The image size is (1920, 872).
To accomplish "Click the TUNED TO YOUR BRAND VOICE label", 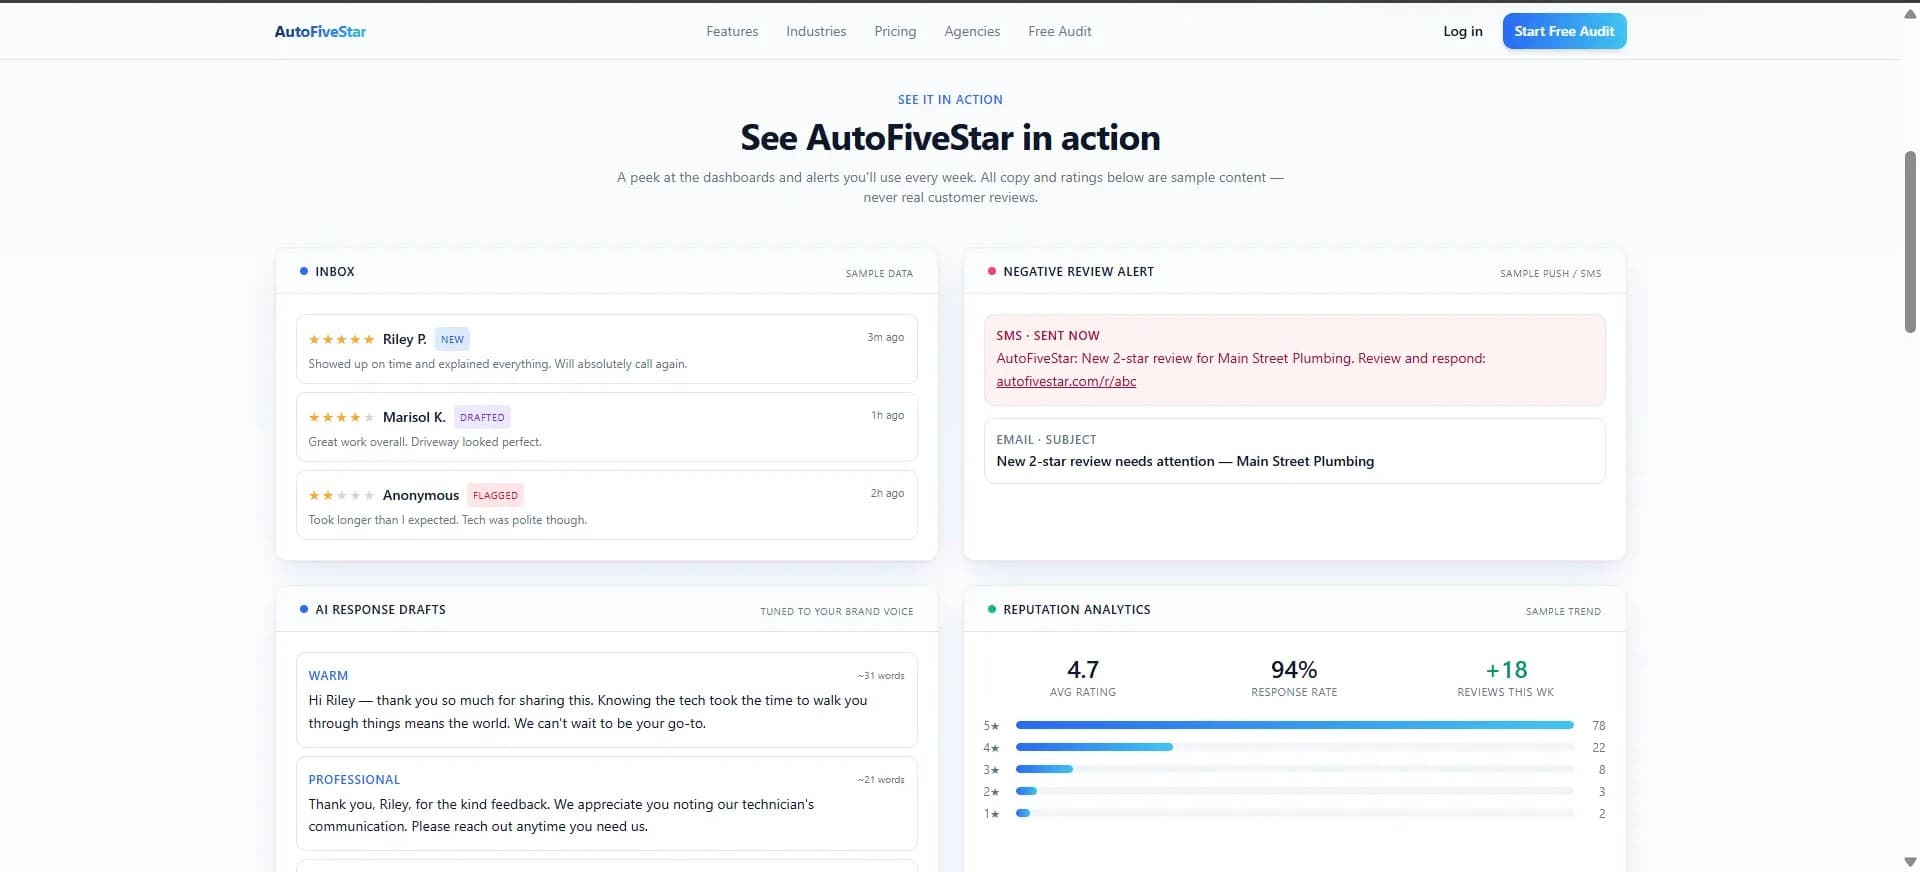I will pos(837,611).
